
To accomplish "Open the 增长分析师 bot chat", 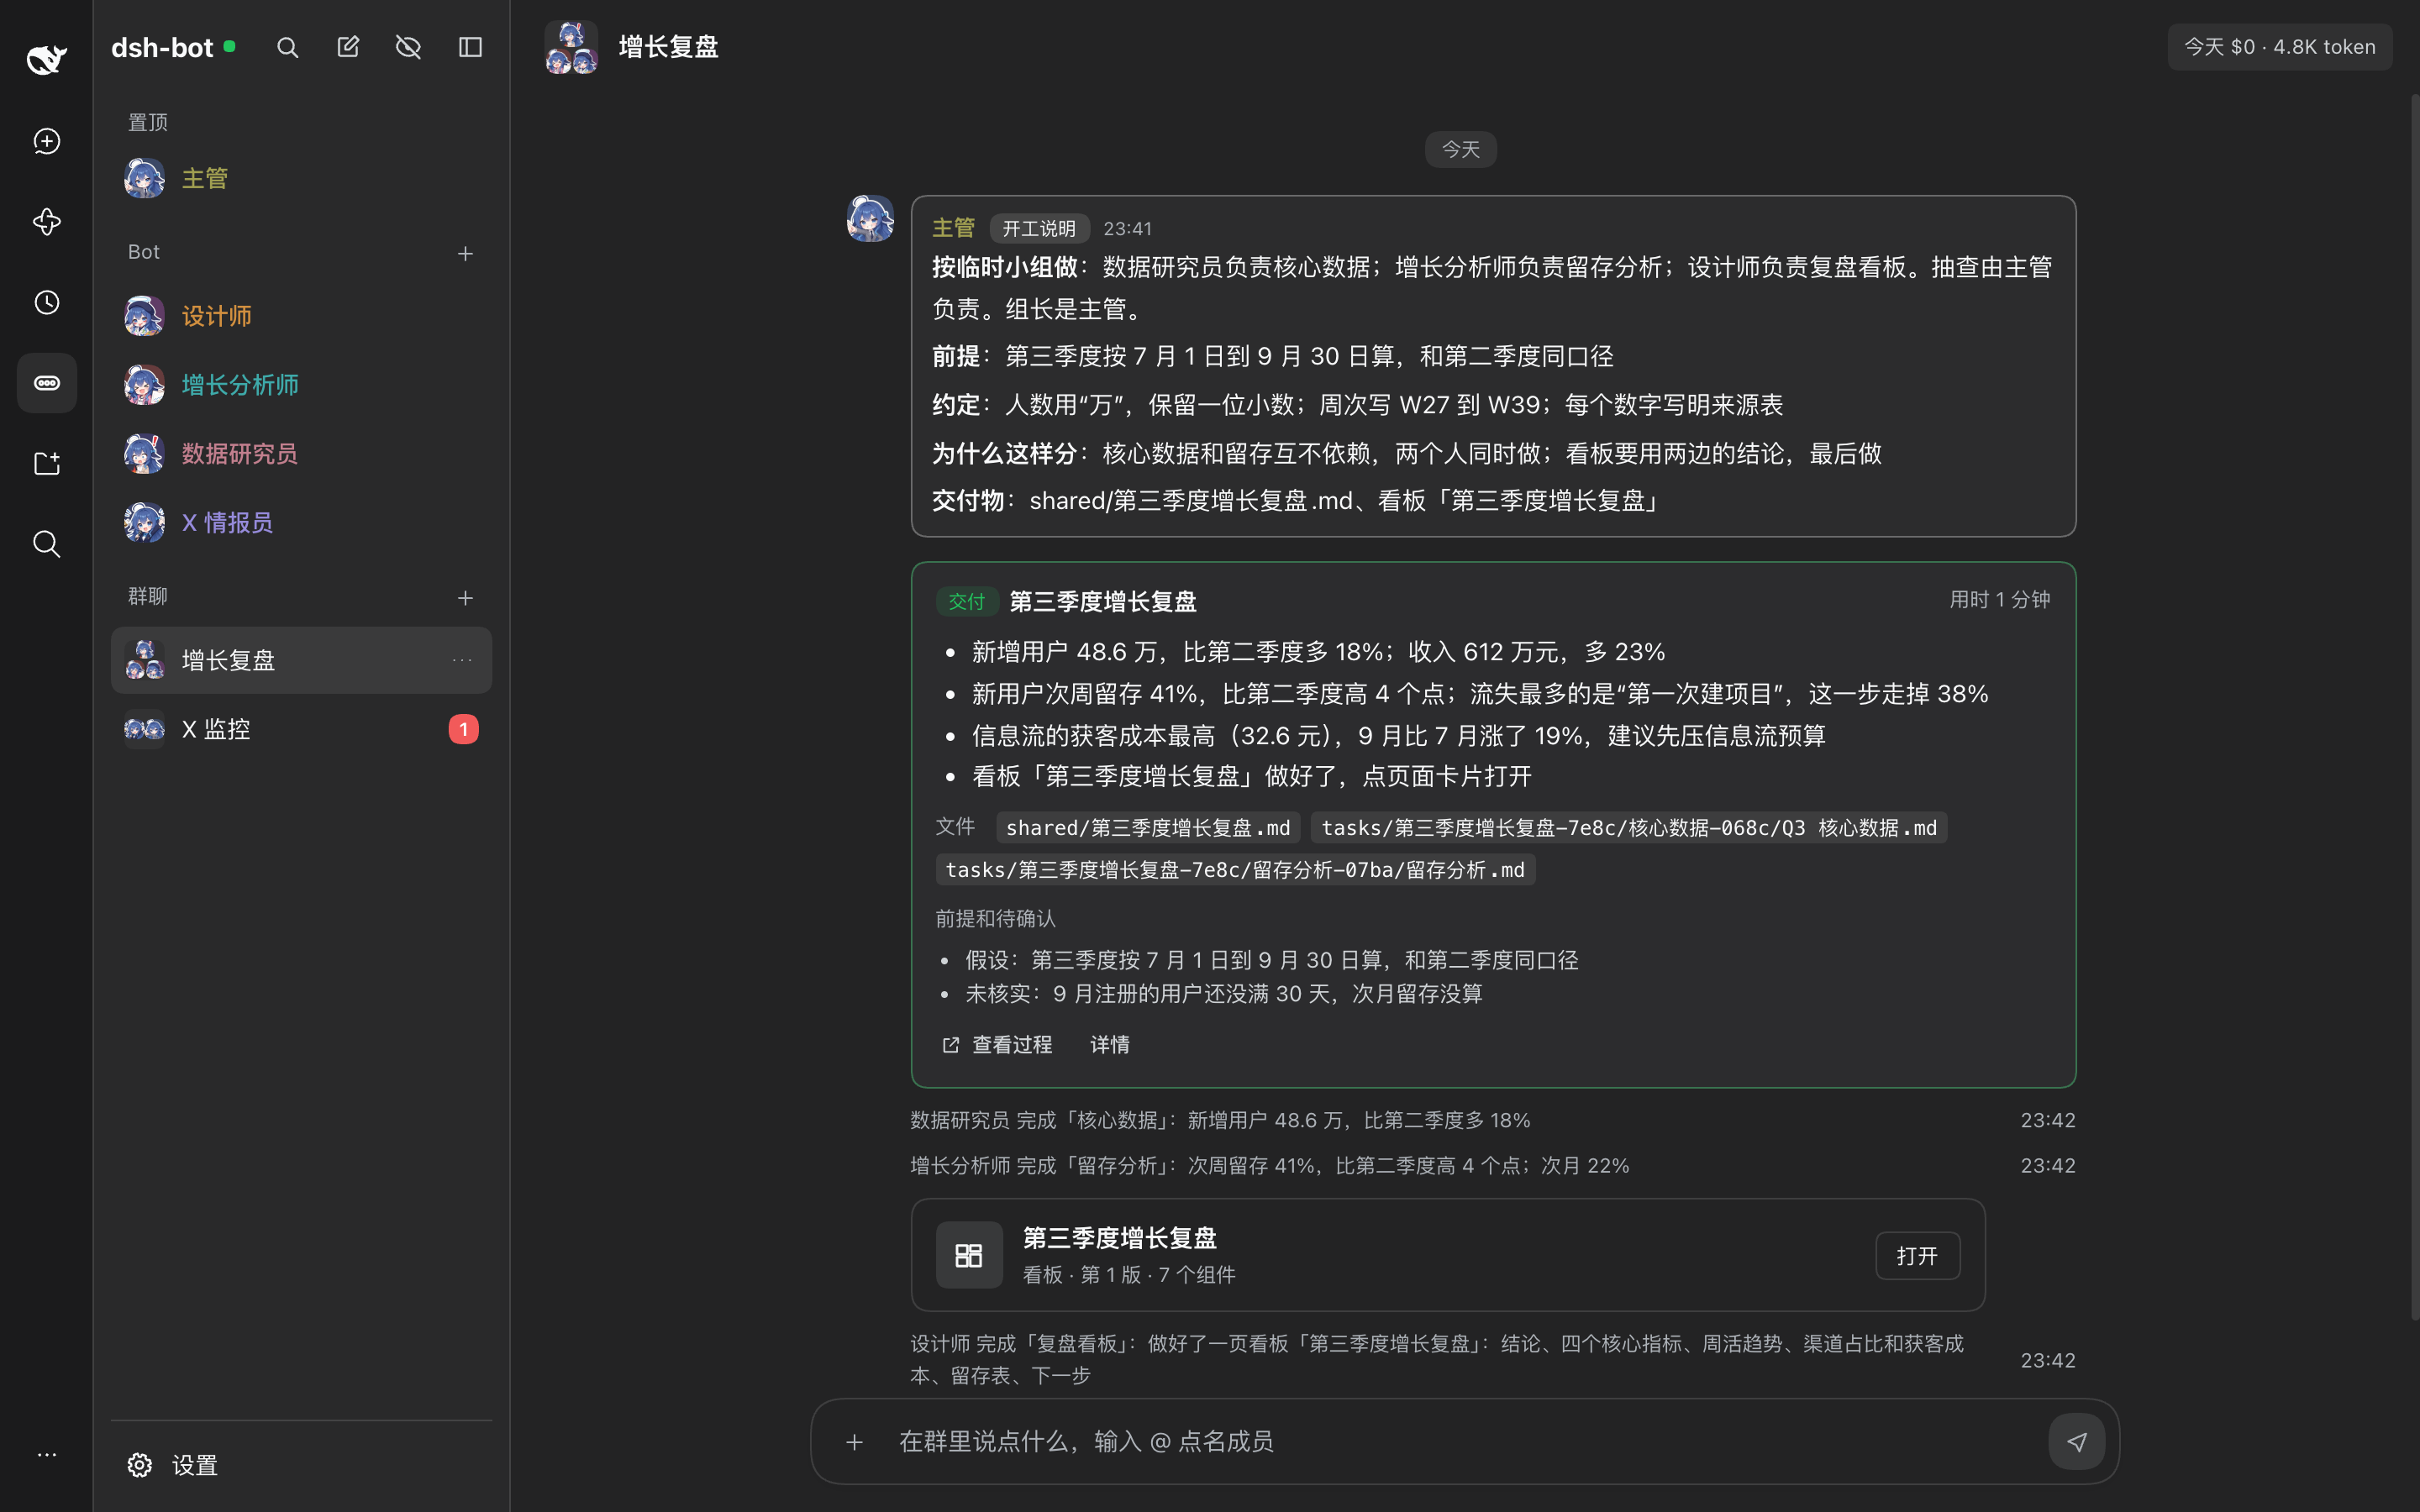I will [x=301, y=385].
